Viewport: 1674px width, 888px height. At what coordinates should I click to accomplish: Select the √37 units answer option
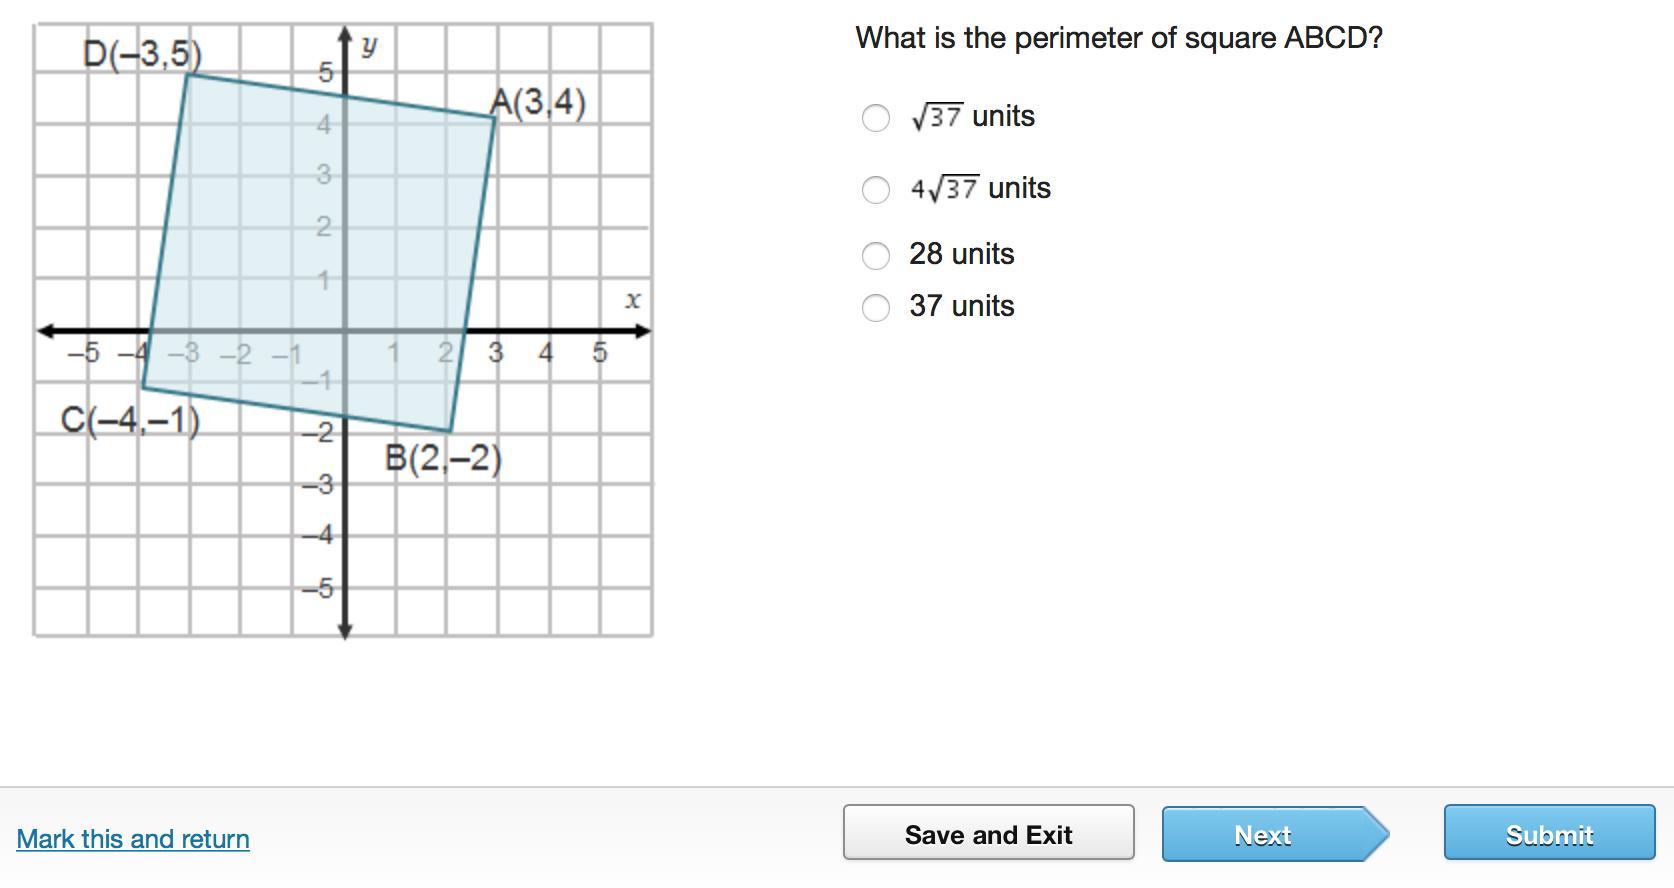click(876, 118)
